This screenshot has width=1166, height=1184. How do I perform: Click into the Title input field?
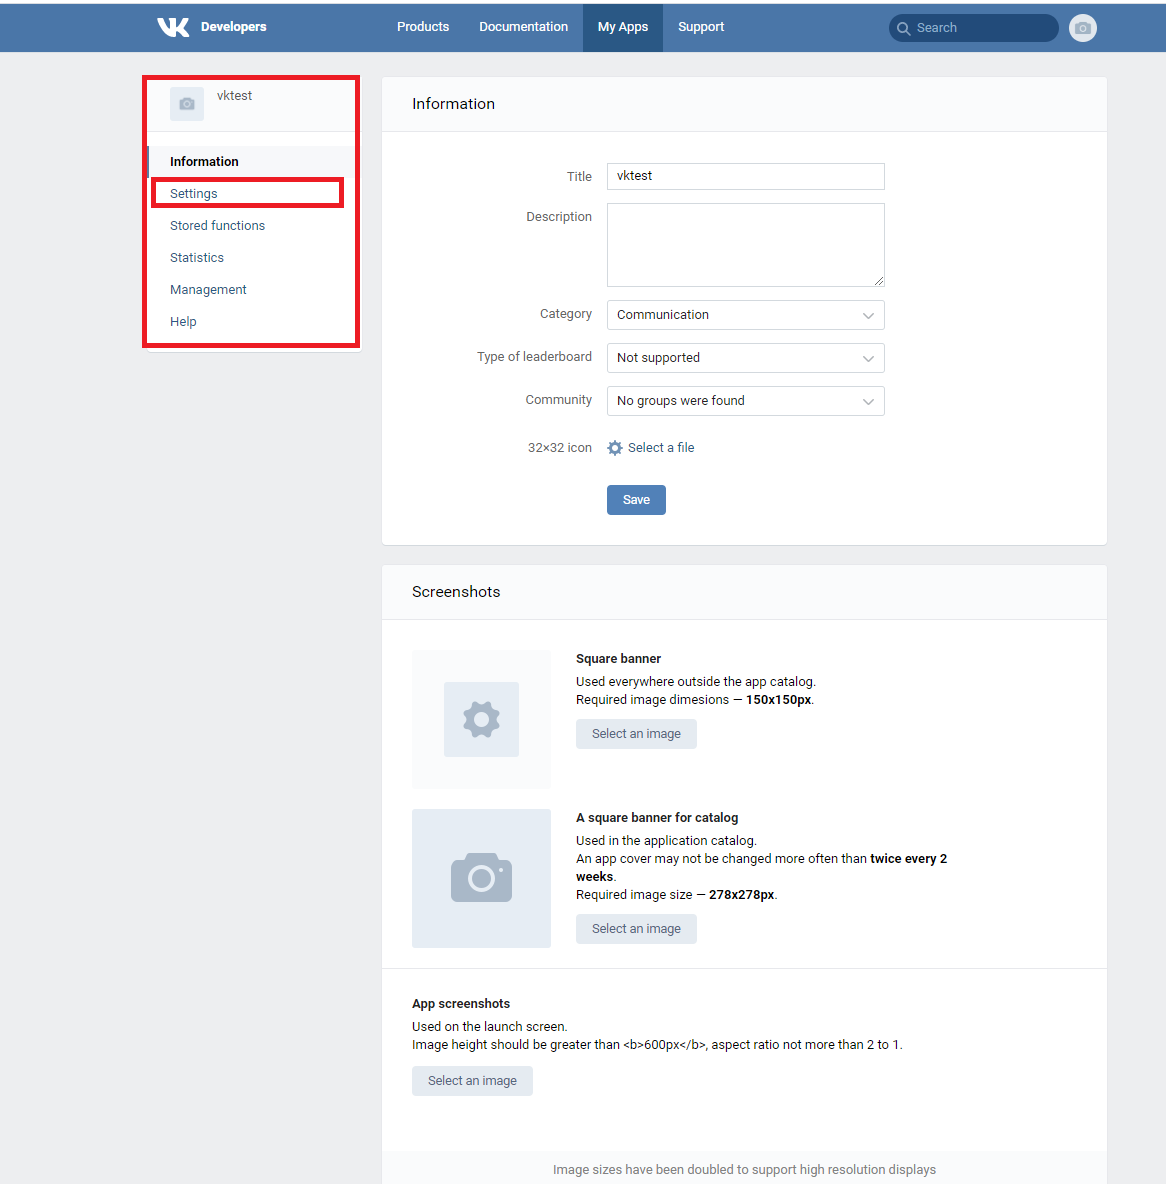click(x=745, y=176)
